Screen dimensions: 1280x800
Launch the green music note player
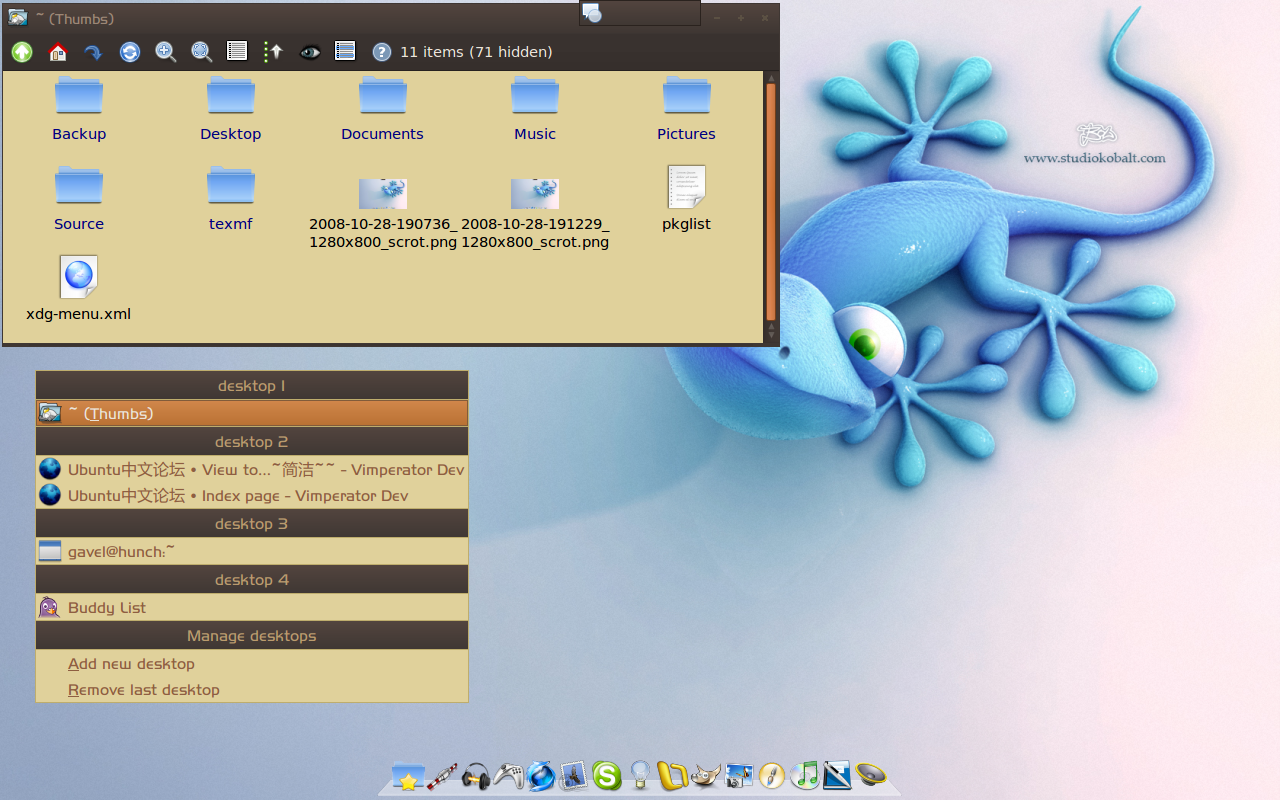tap(805, 776)
